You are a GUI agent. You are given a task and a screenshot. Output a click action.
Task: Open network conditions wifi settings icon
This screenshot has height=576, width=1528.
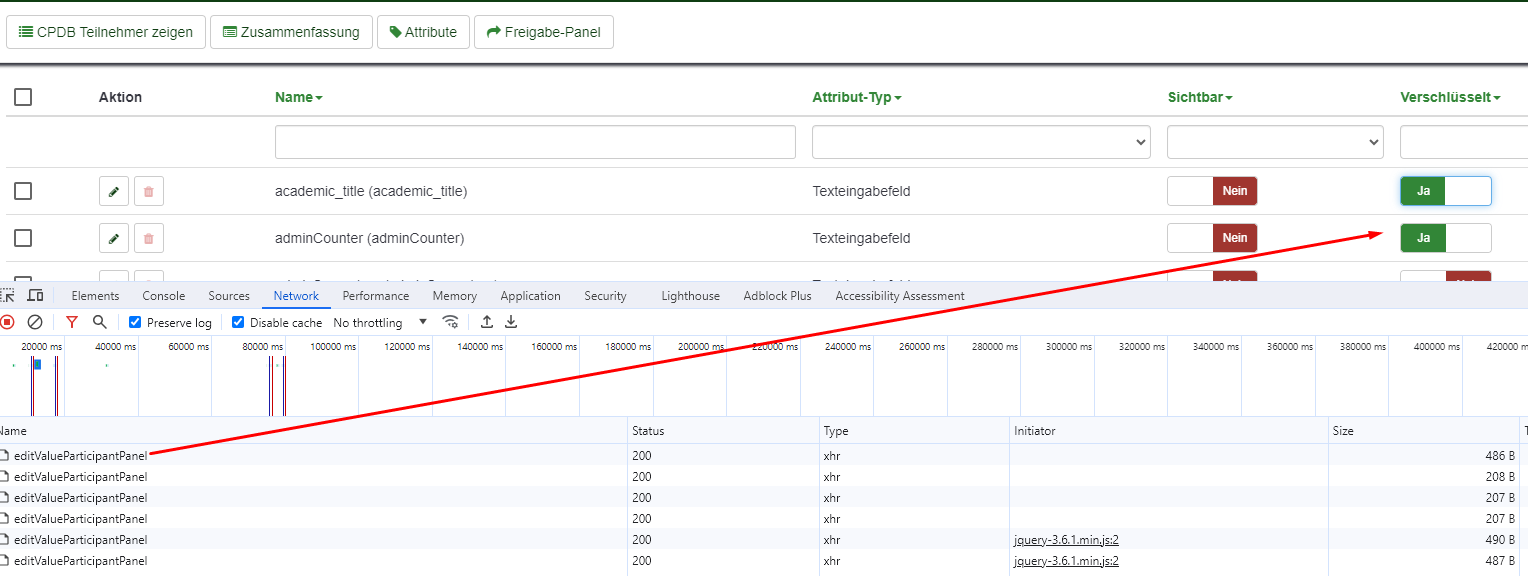[451, 322]
